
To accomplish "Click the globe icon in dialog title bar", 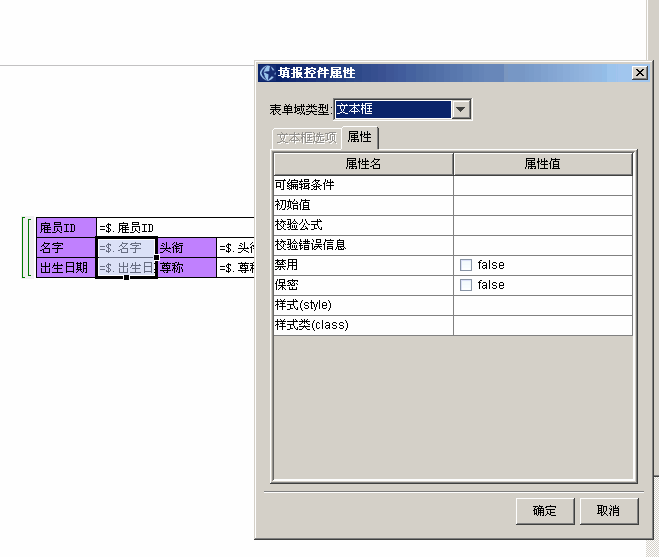I will (267, 73).
